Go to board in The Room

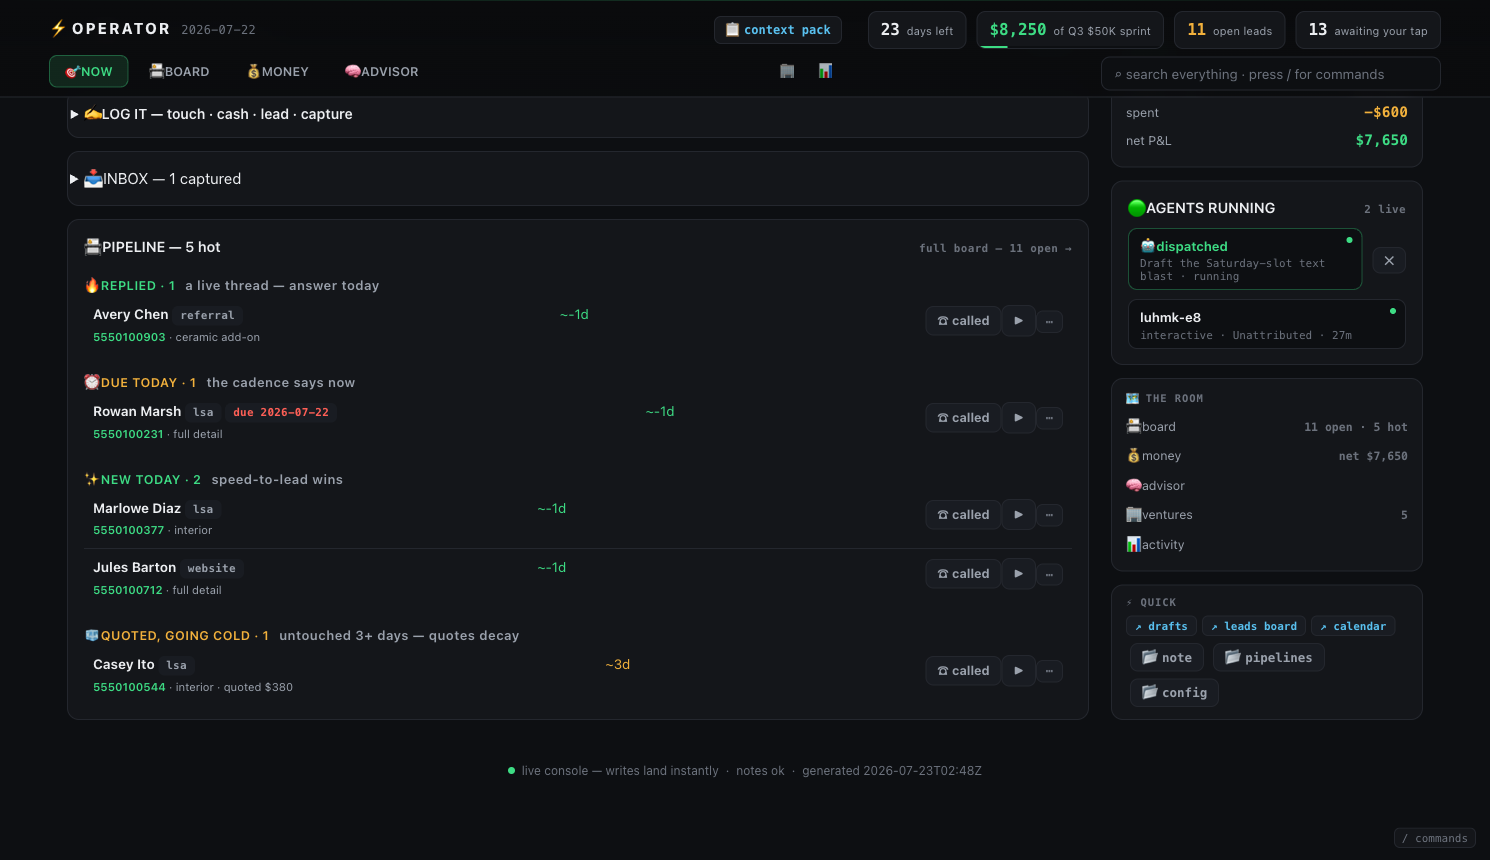pos(1267,427)
